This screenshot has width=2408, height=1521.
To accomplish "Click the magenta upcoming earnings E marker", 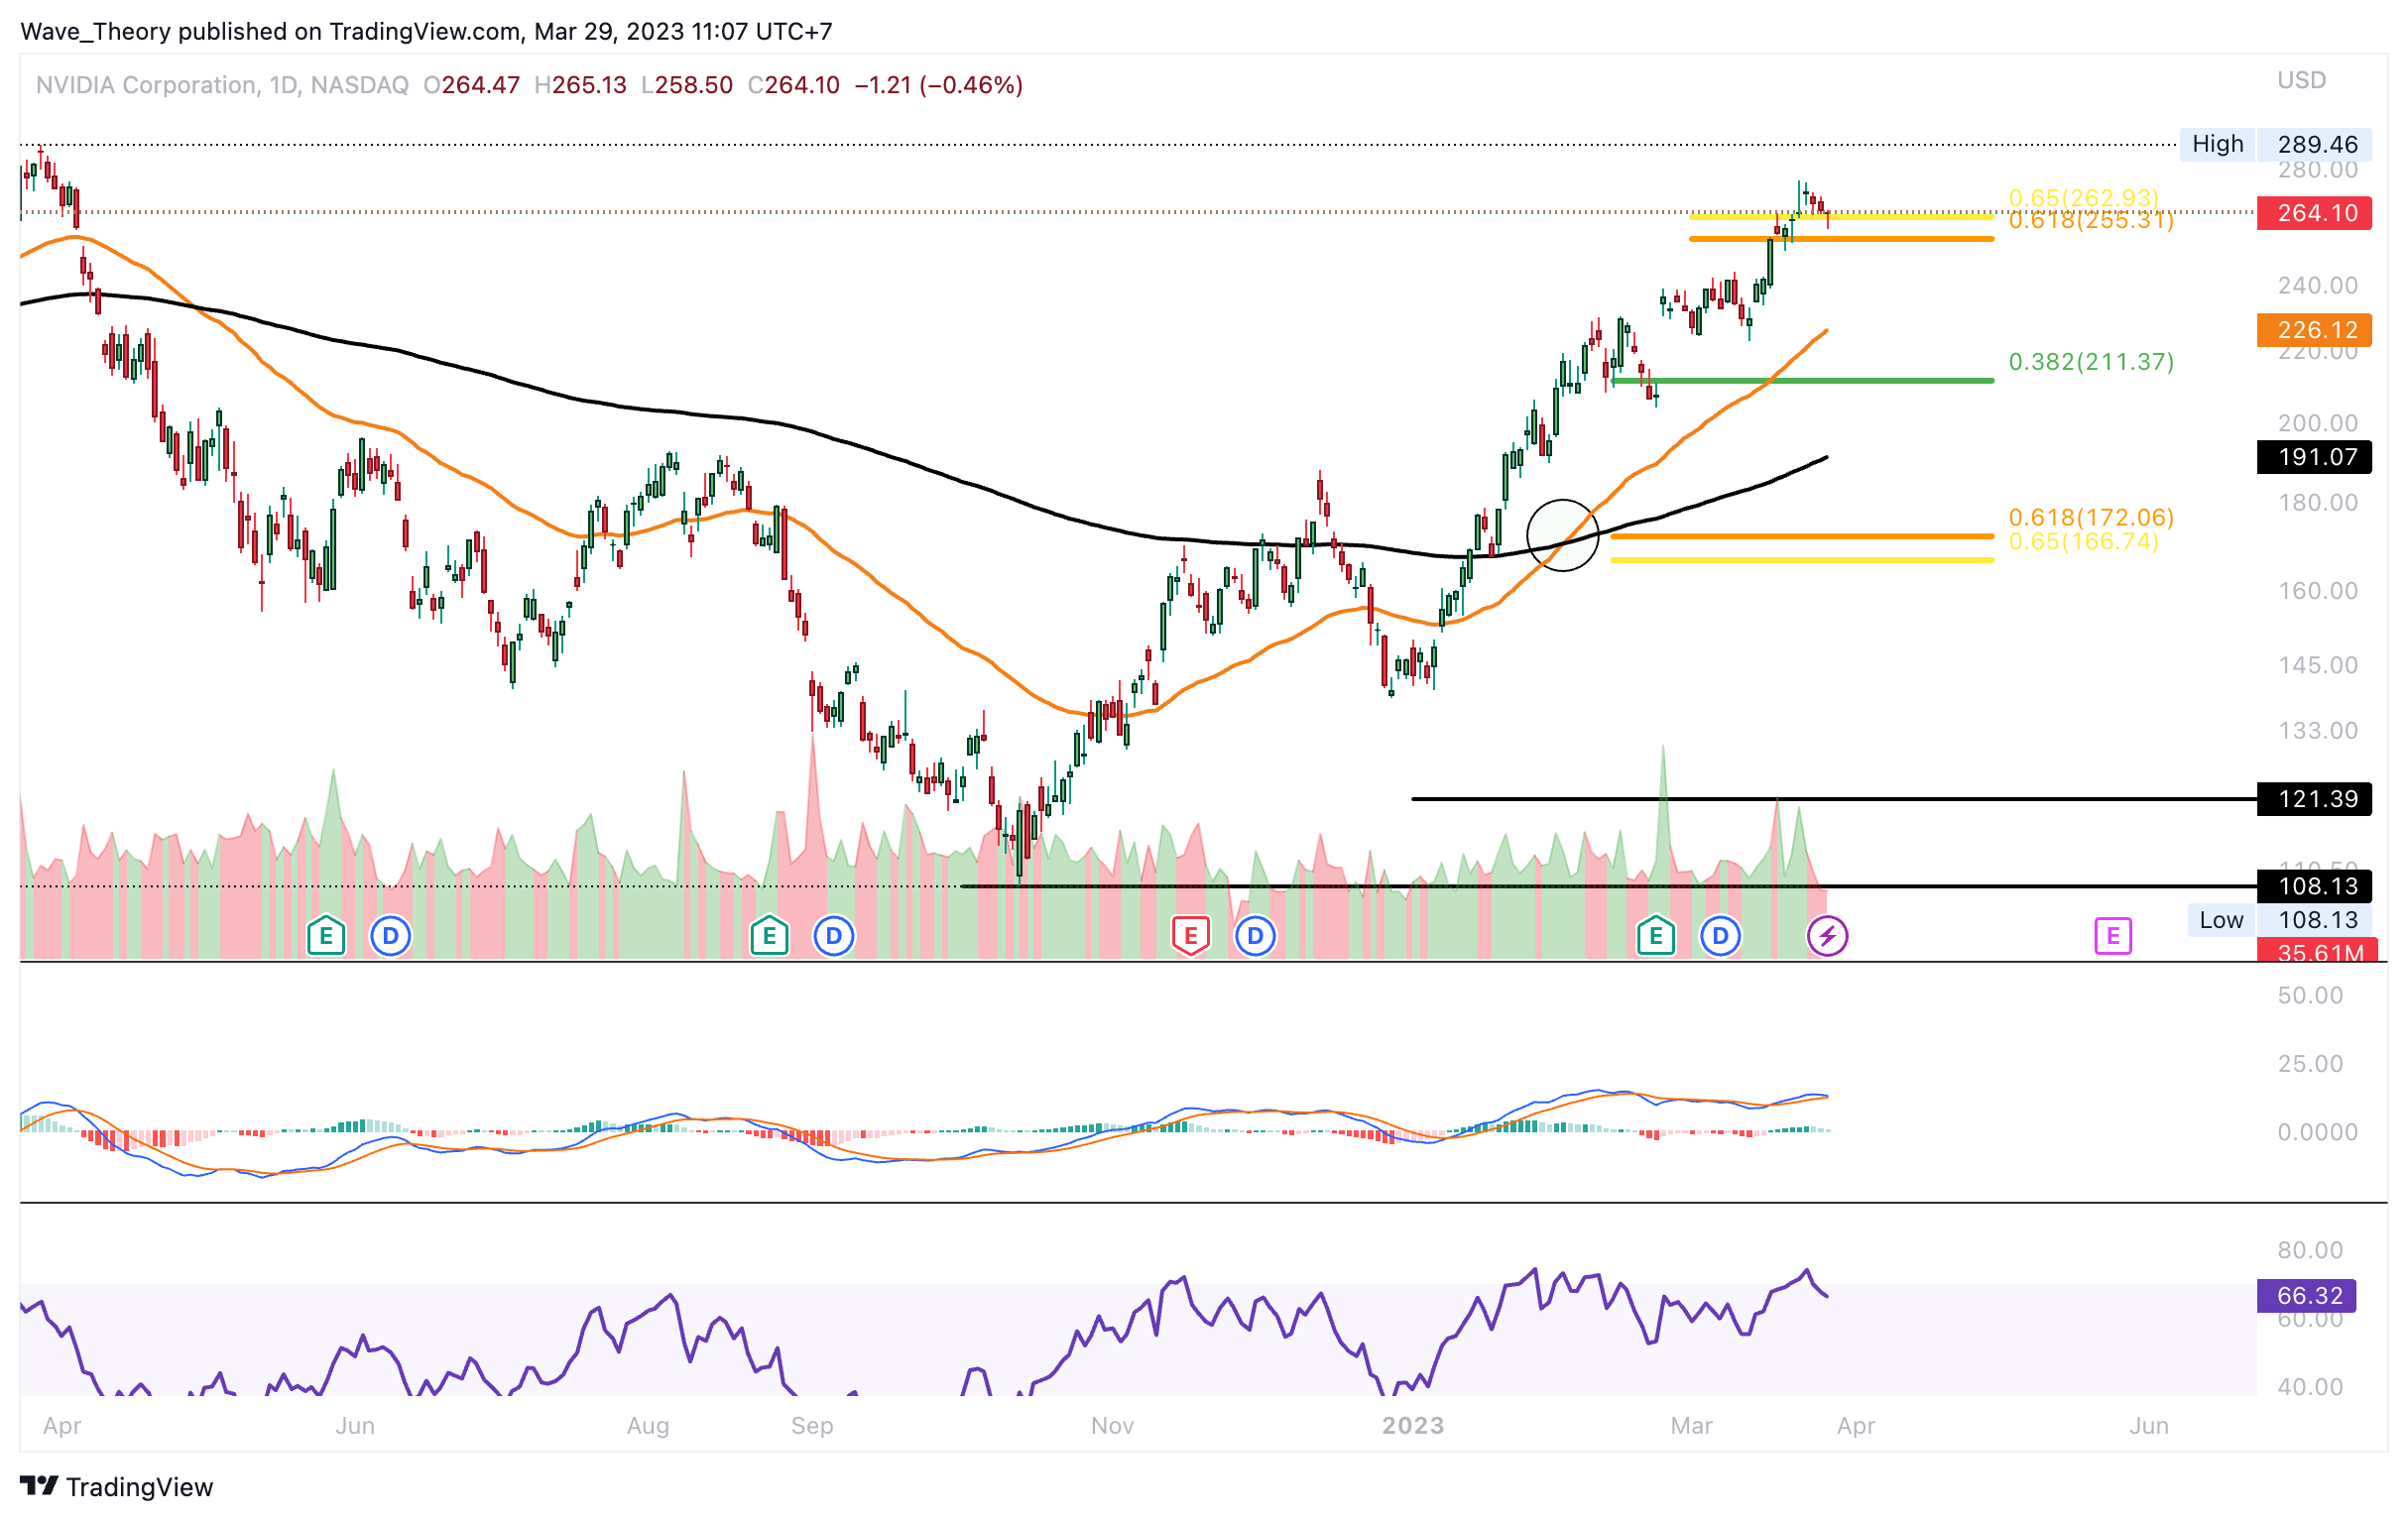I will [2112, 936].
